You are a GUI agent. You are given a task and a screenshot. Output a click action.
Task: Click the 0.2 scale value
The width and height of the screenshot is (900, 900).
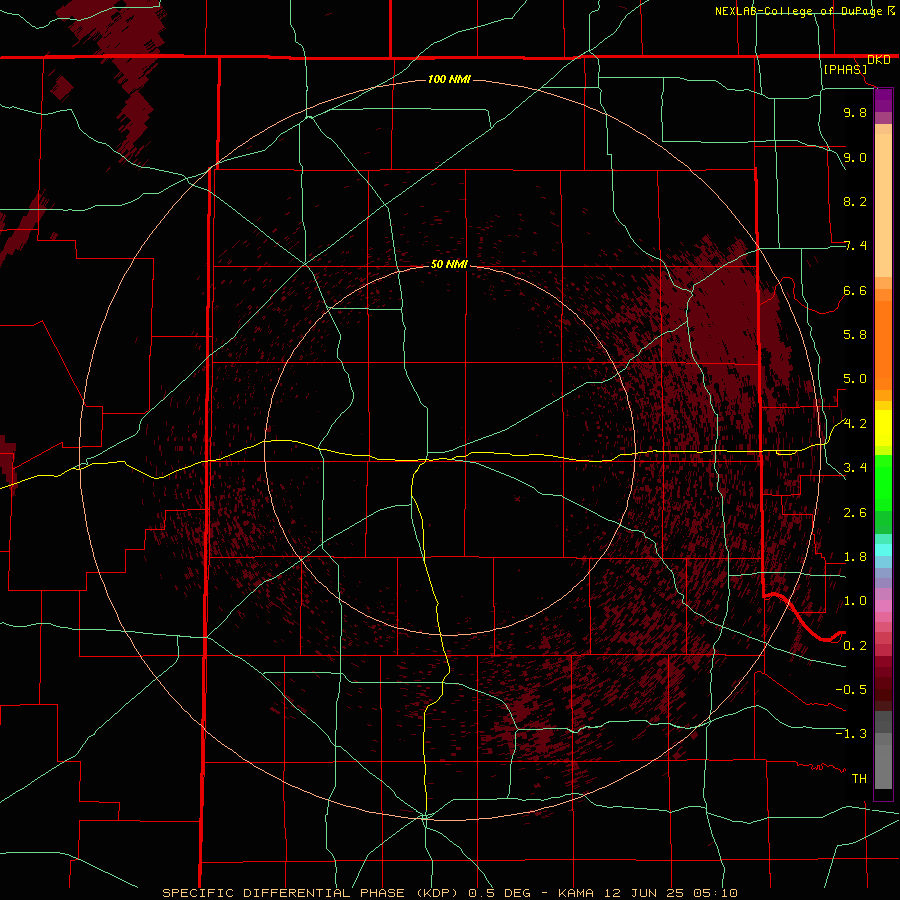click(855, 646)
